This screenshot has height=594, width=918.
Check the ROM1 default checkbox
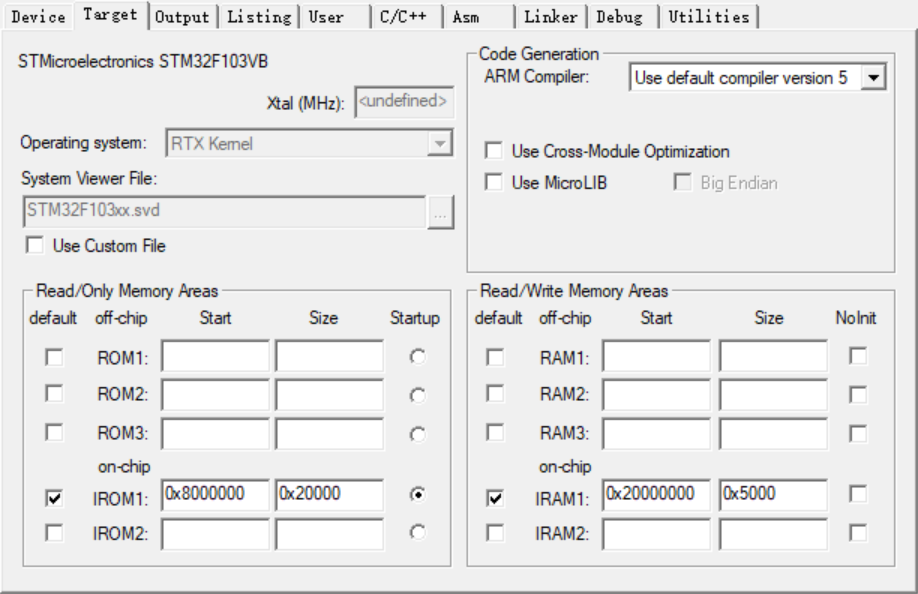click(x=54, y=357)
